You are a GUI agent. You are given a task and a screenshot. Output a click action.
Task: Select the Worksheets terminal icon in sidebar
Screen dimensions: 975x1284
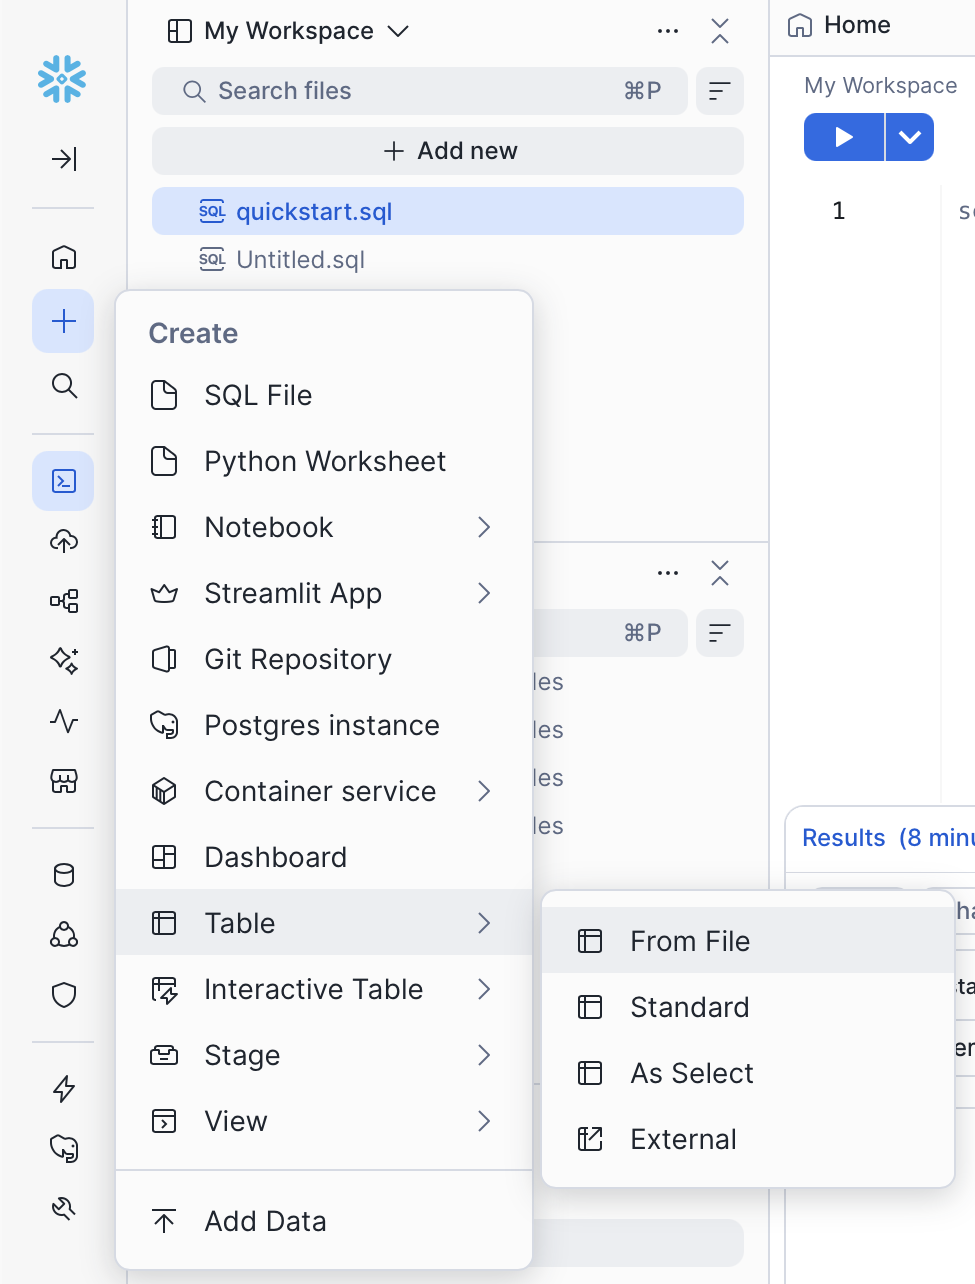click(x=63, y=480)
